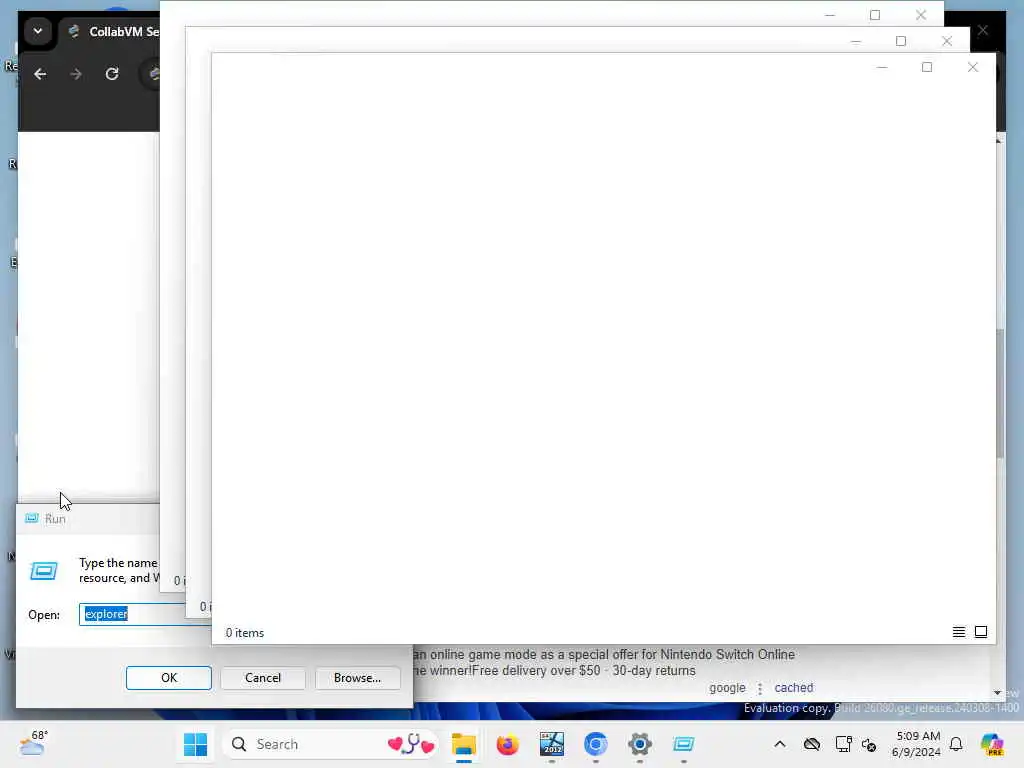The width and height of the screenshot is (1024, 768).
Task: Reload the browser page
Action: [x=112, y=74]
